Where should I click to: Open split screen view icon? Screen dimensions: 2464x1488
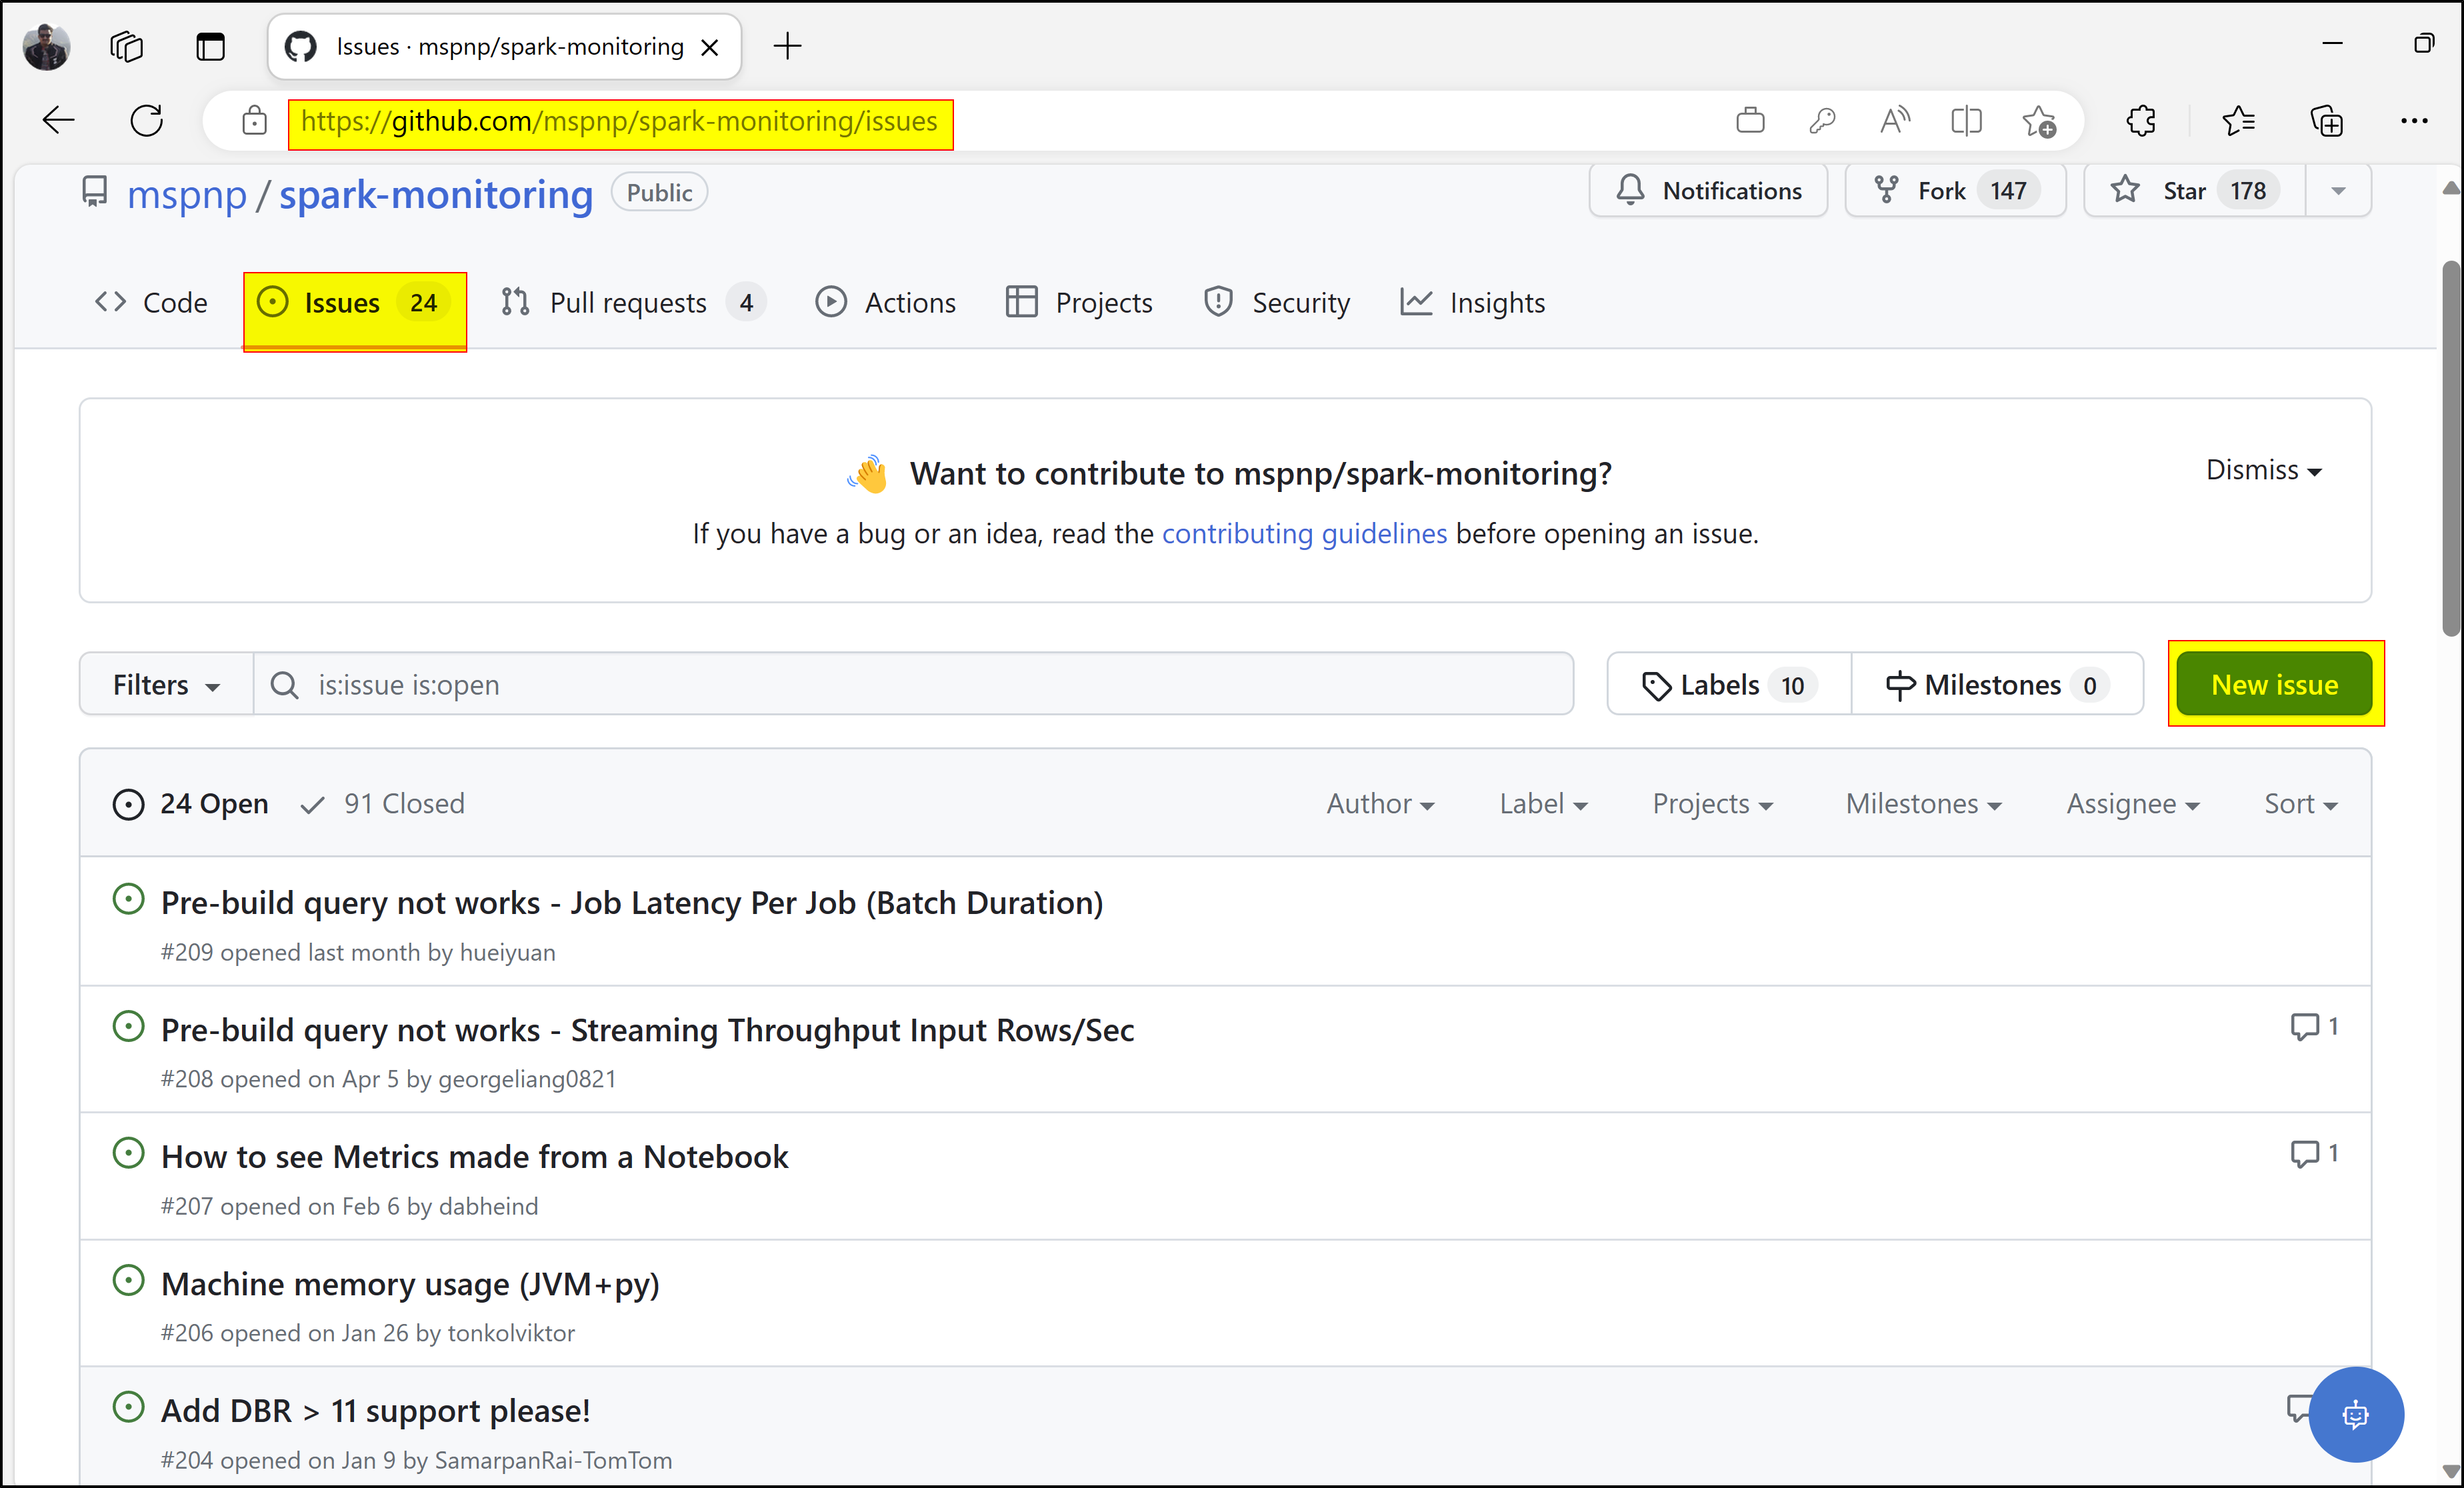pyautogui.click(x=1966, y=121)
